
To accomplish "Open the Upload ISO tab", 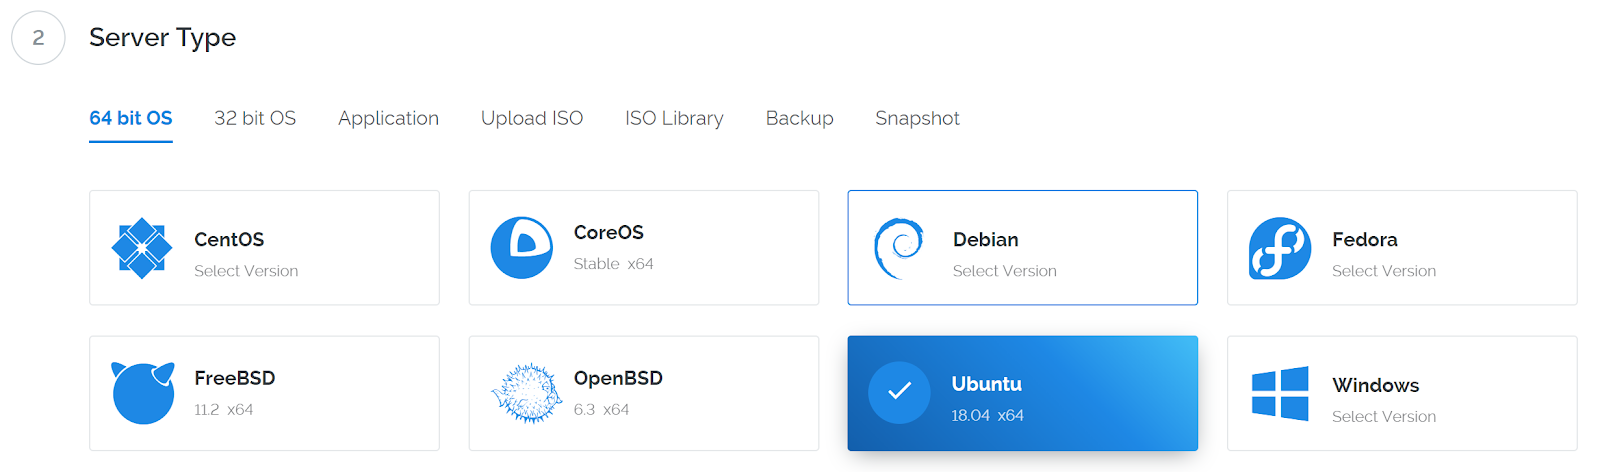I will (x=532, y=118).
